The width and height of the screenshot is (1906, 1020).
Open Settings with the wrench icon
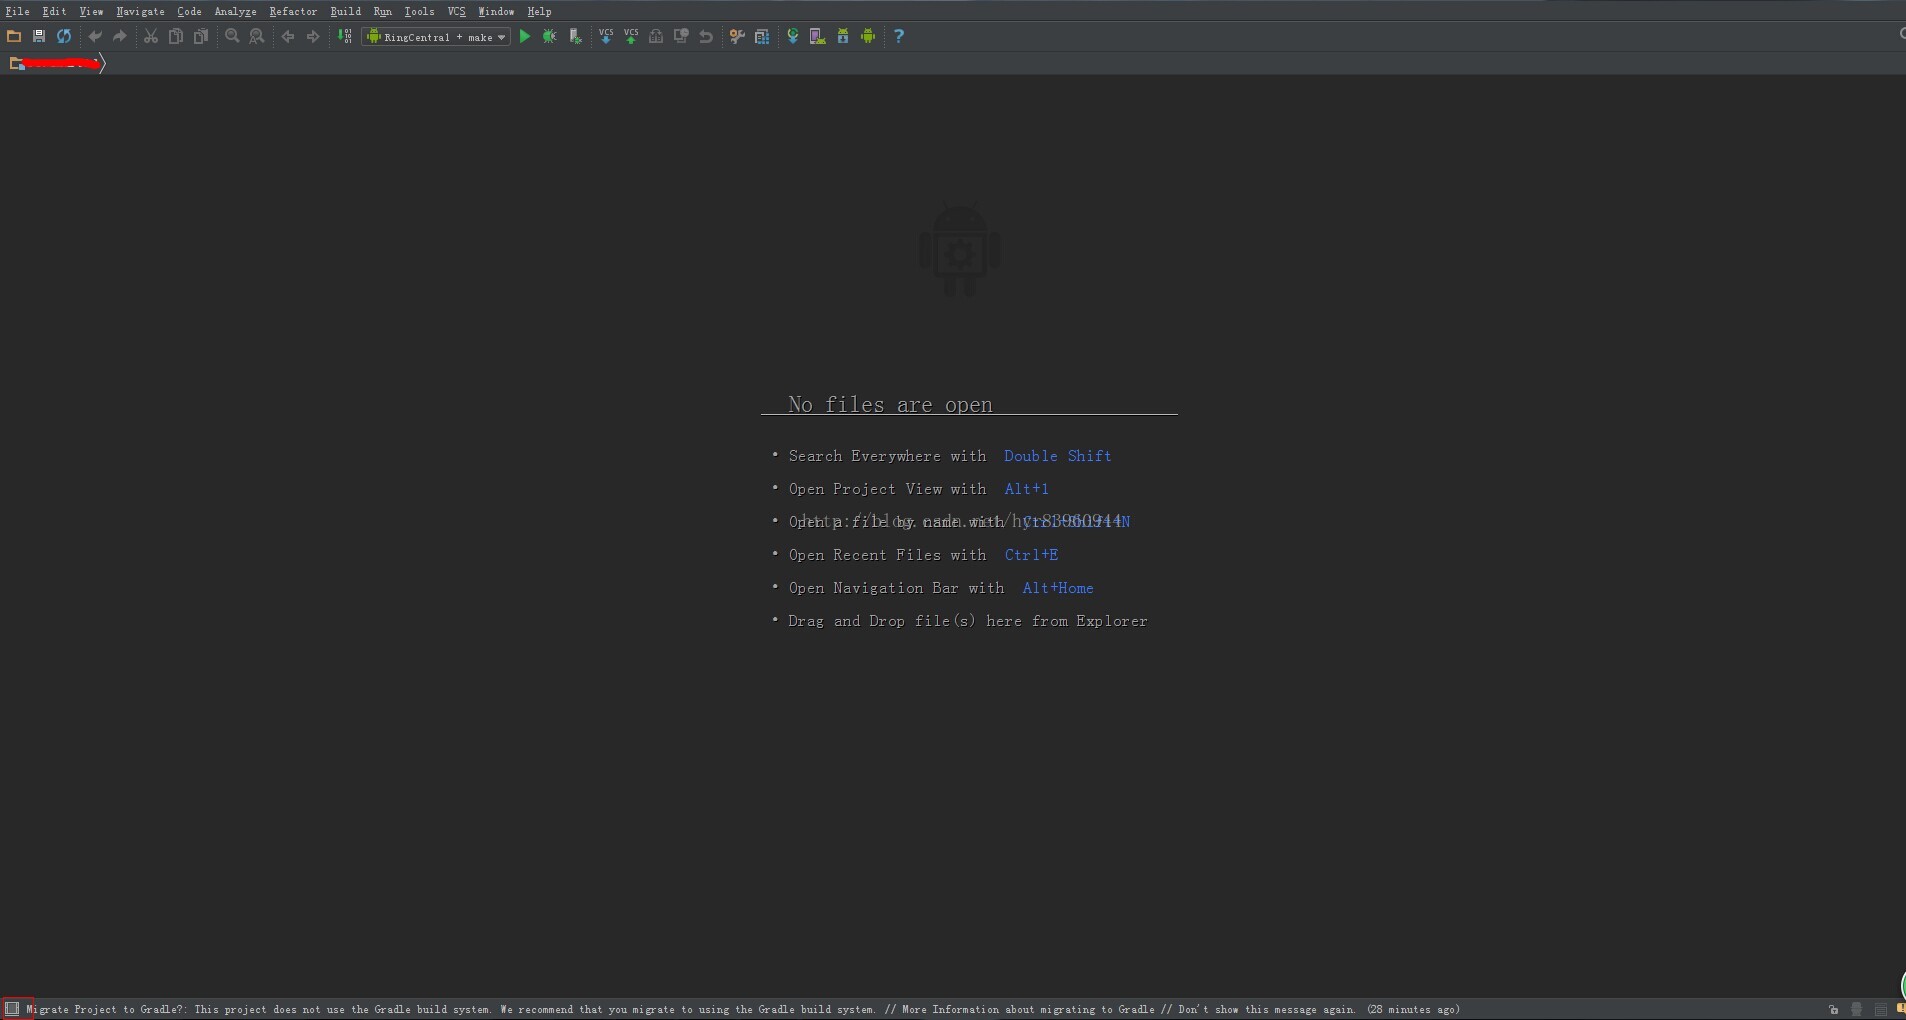[x=737, y=36]
